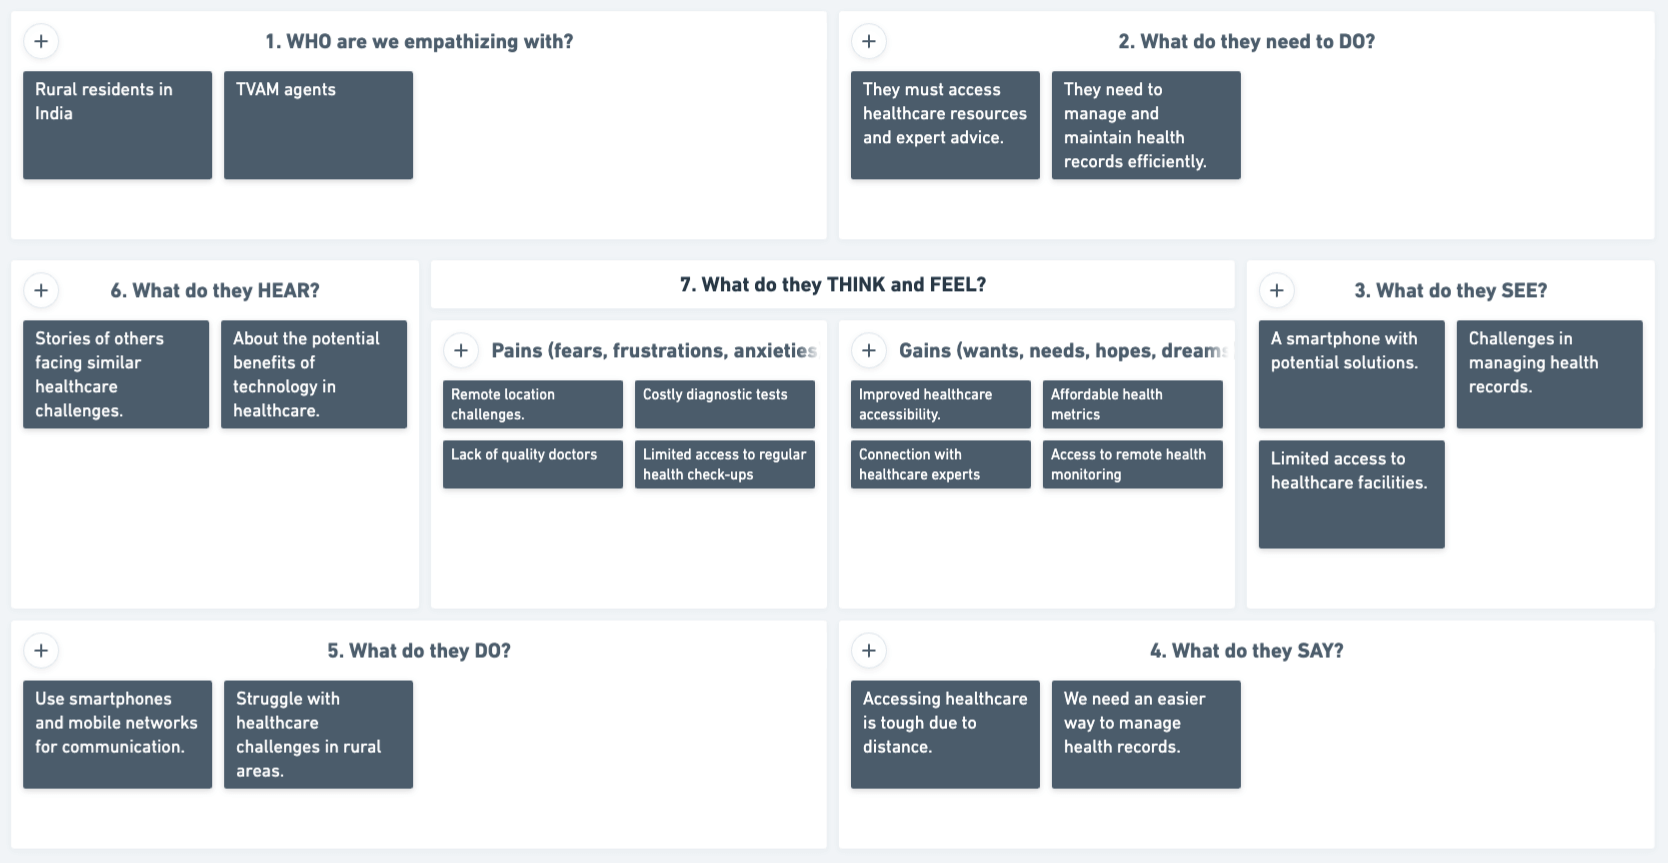This screenshot has width=1668, height=863.
Task: Add a new Pains note
Action: [461, 350]
